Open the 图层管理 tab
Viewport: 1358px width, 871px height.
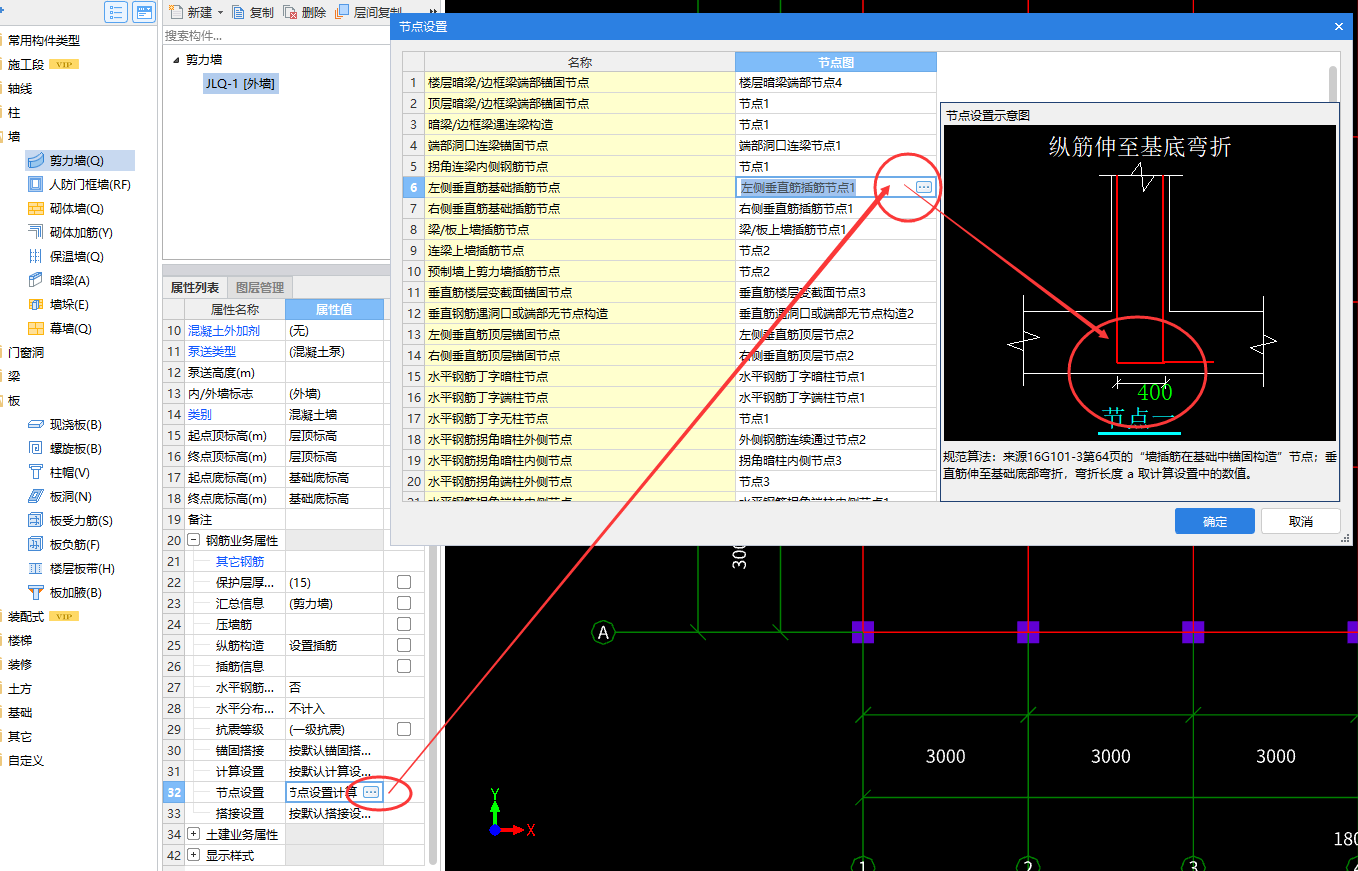(259, 288)
